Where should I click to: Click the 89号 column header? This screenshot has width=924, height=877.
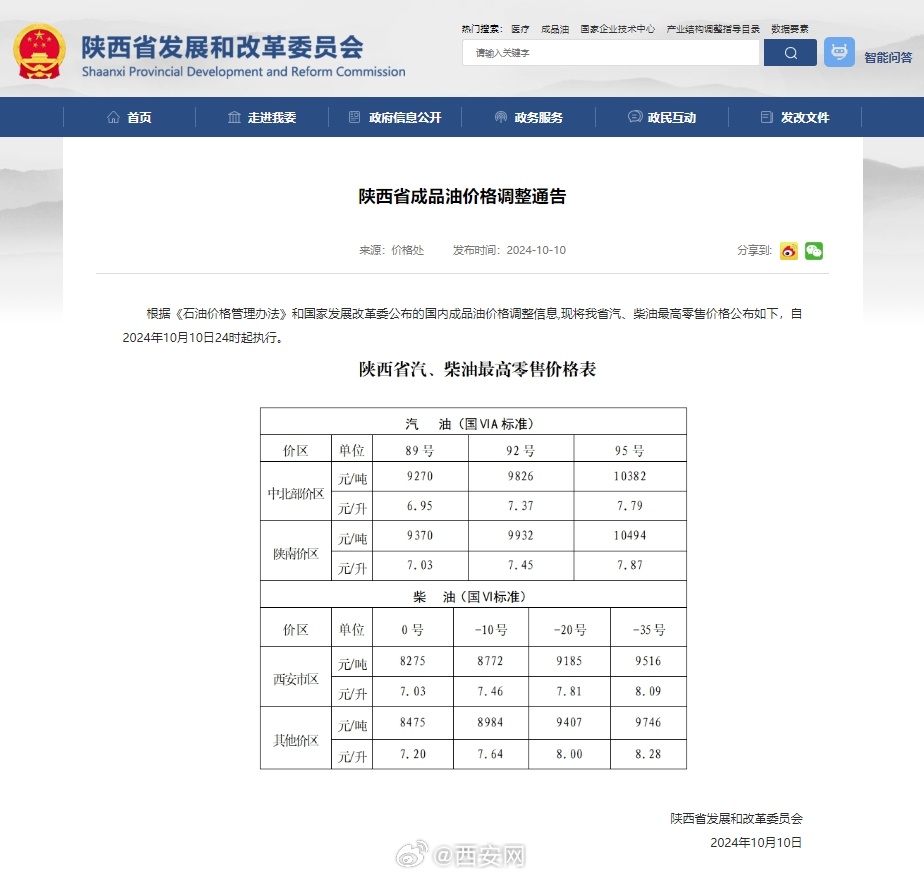click(x=420, y=450)
